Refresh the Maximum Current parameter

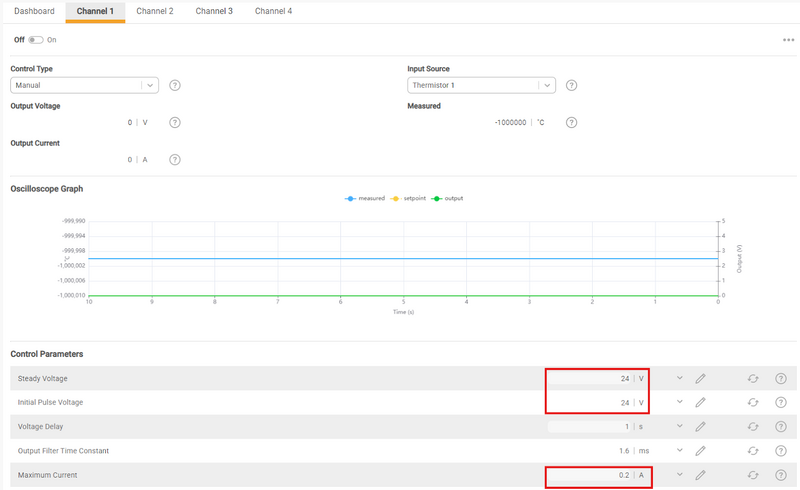click(753, 475)
